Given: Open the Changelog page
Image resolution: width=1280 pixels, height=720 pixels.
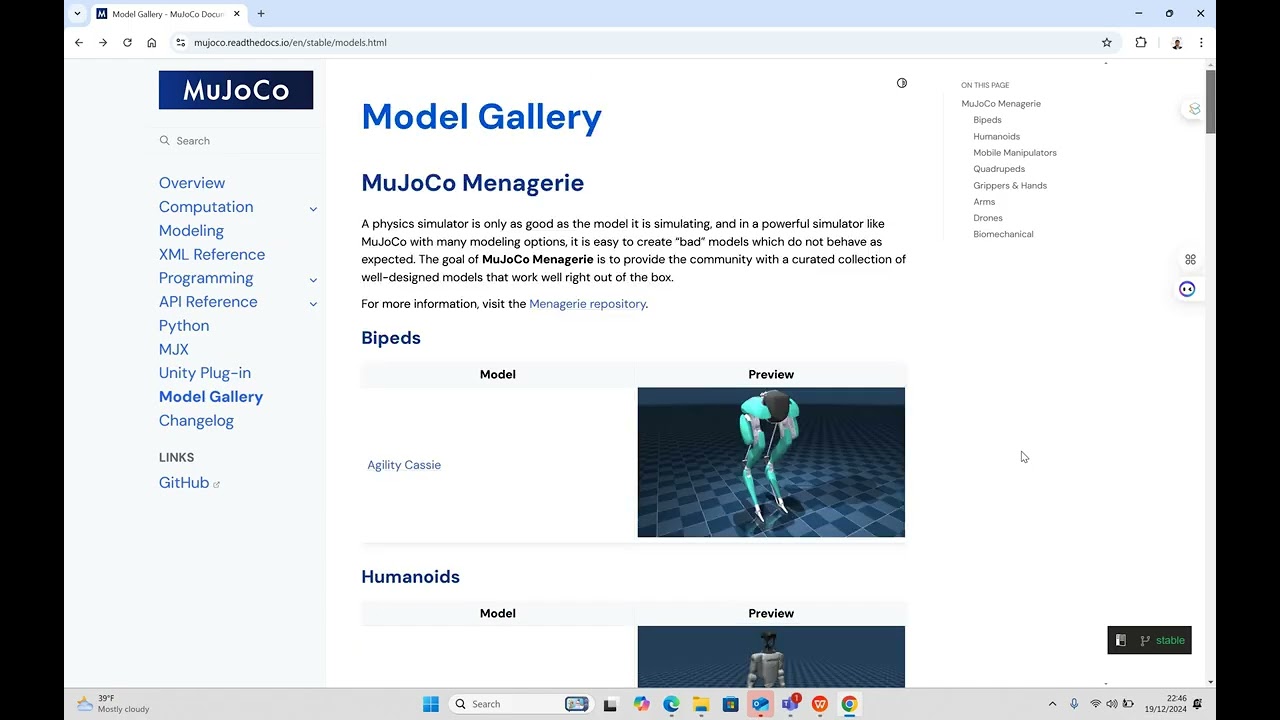Looking at the screenshot, I should pos(196,421).
